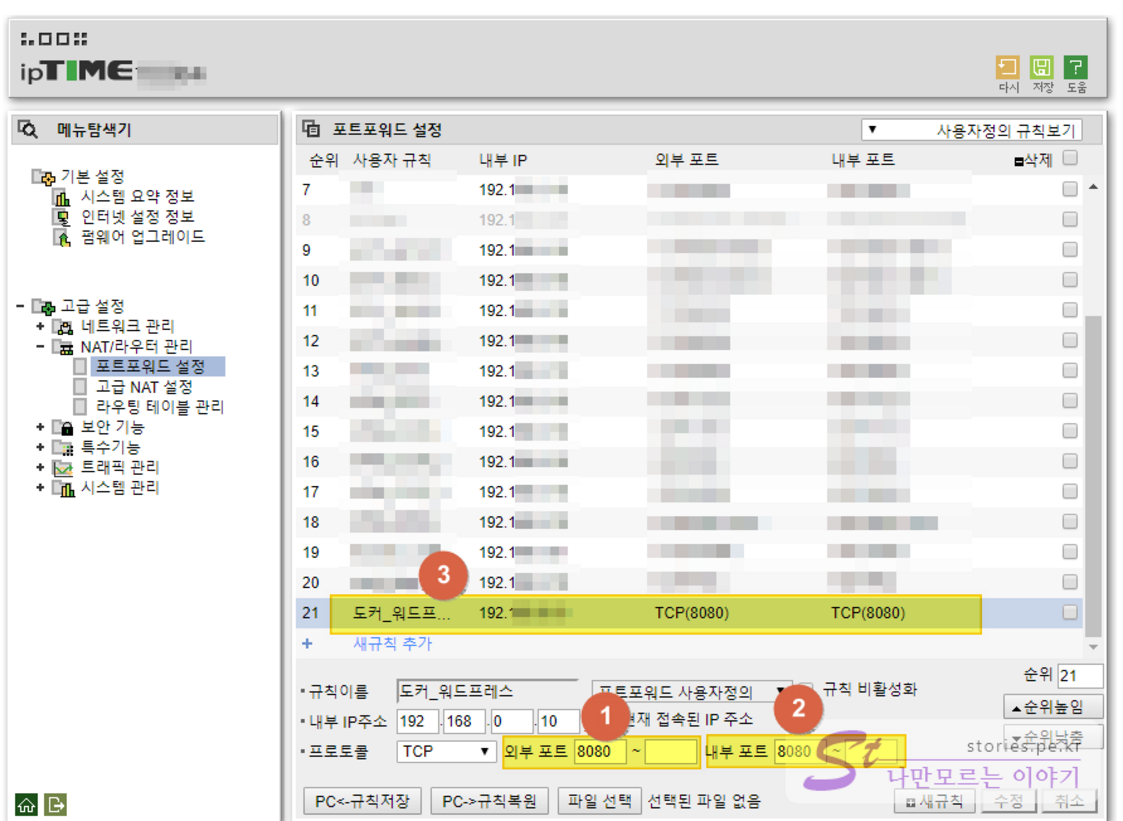Click the home icon at bottom left
The height and width of the screenshot is (821, 1123).
pos(26,803)
